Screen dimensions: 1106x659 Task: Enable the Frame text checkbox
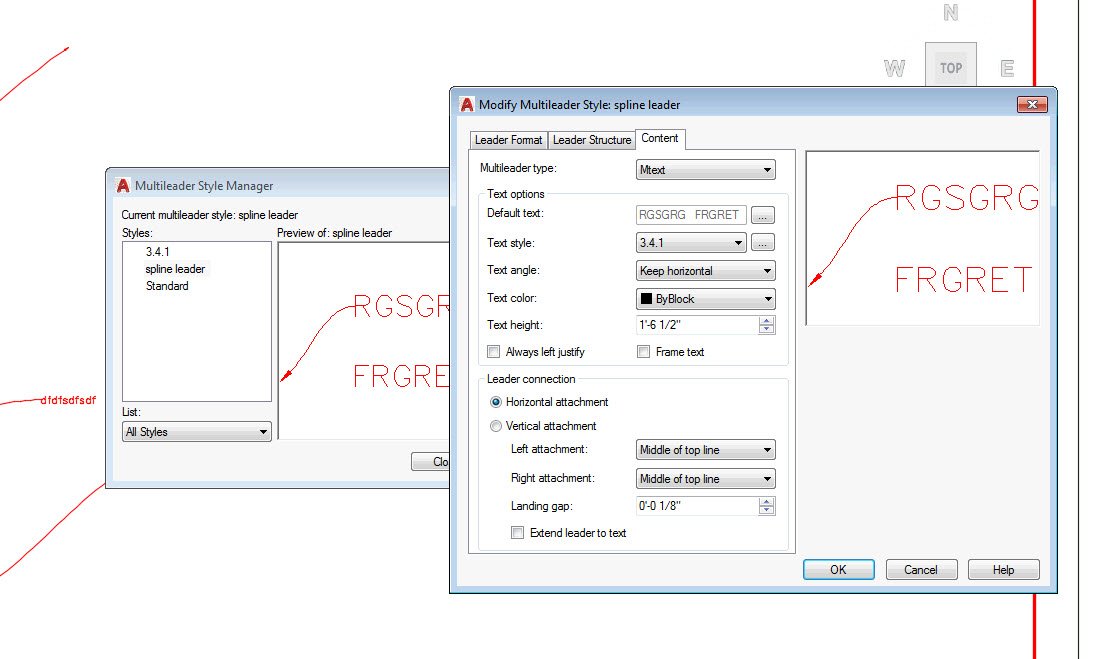click(x=643, y=351)
